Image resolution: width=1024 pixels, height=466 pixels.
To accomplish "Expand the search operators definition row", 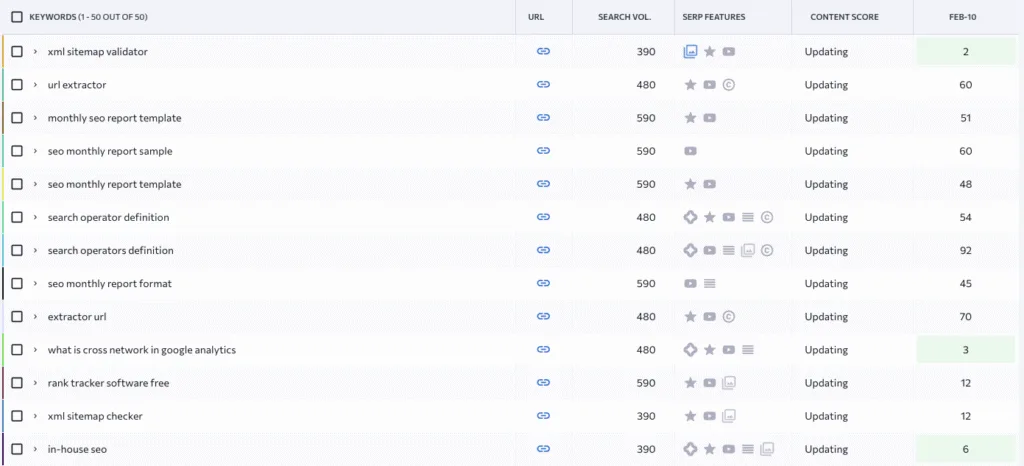I will point(35,251).
